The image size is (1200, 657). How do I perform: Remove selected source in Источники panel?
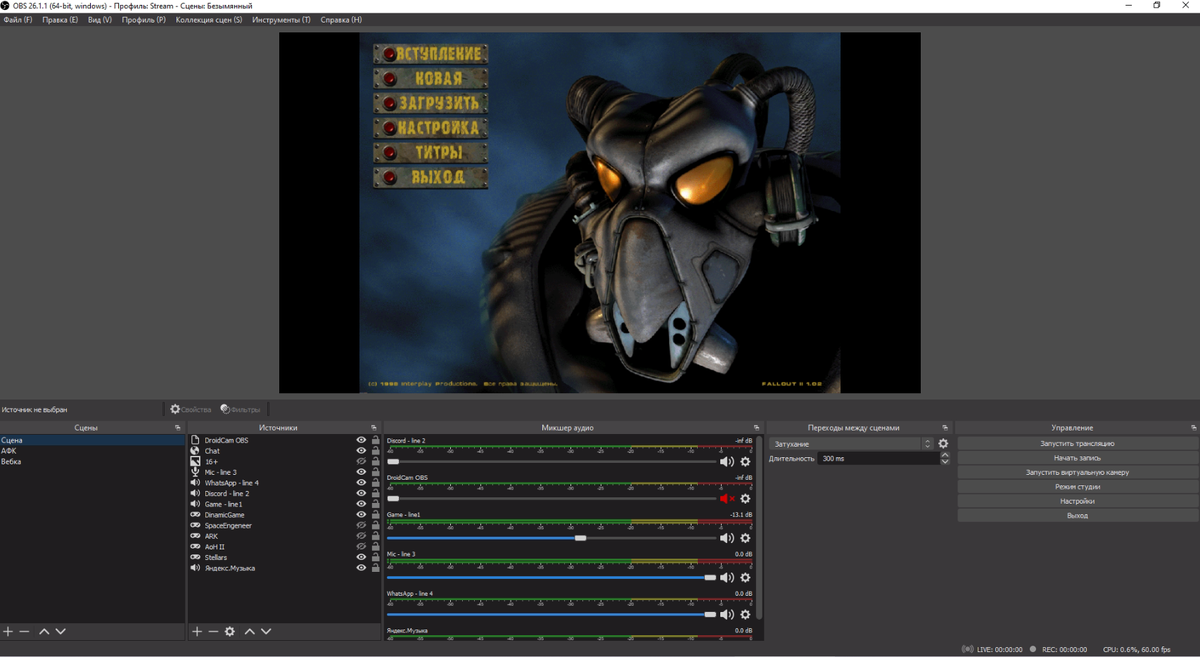point(213,632)
